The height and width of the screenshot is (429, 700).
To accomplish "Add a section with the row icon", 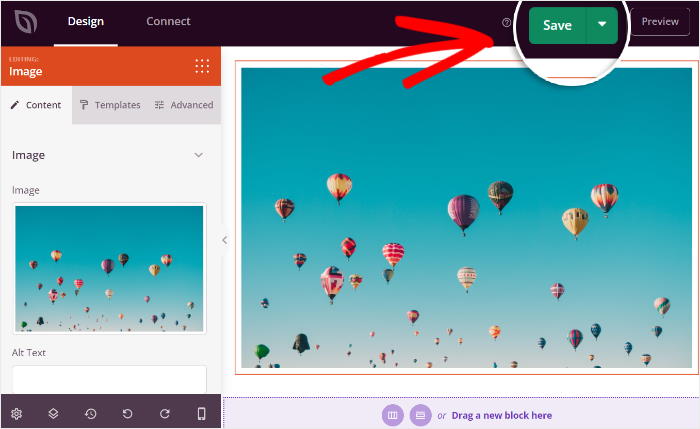I will click(x=420, y=415).
